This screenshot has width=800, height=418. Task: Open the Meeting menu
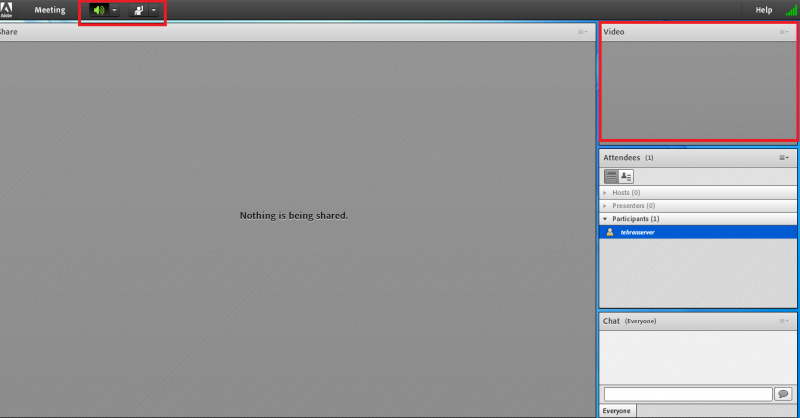pyautogui.click(x=50, y=10)
